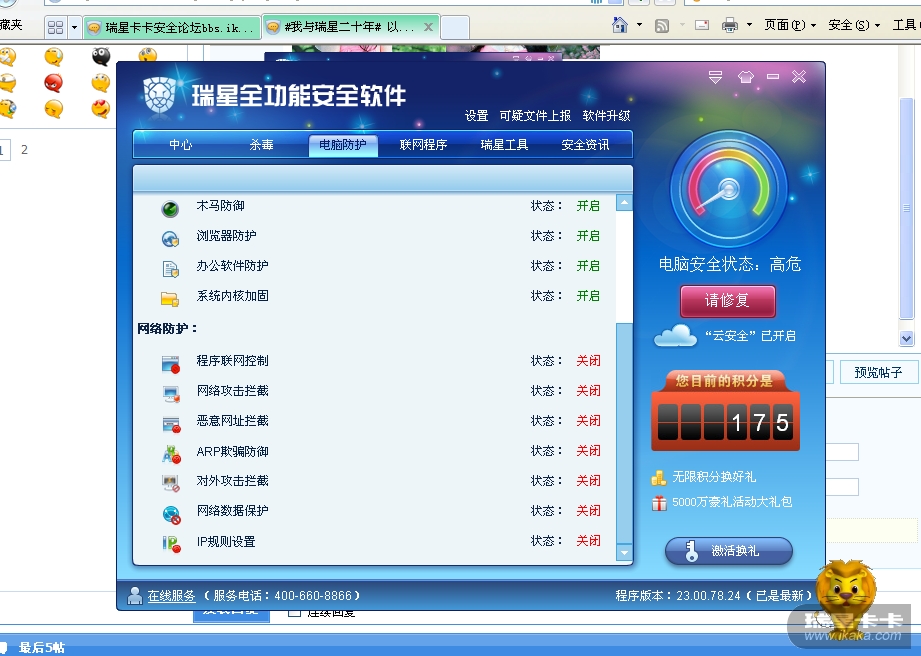921x656 pixels.
Task: Switch to the 联网程序 tab
Action: pos(423,144)
